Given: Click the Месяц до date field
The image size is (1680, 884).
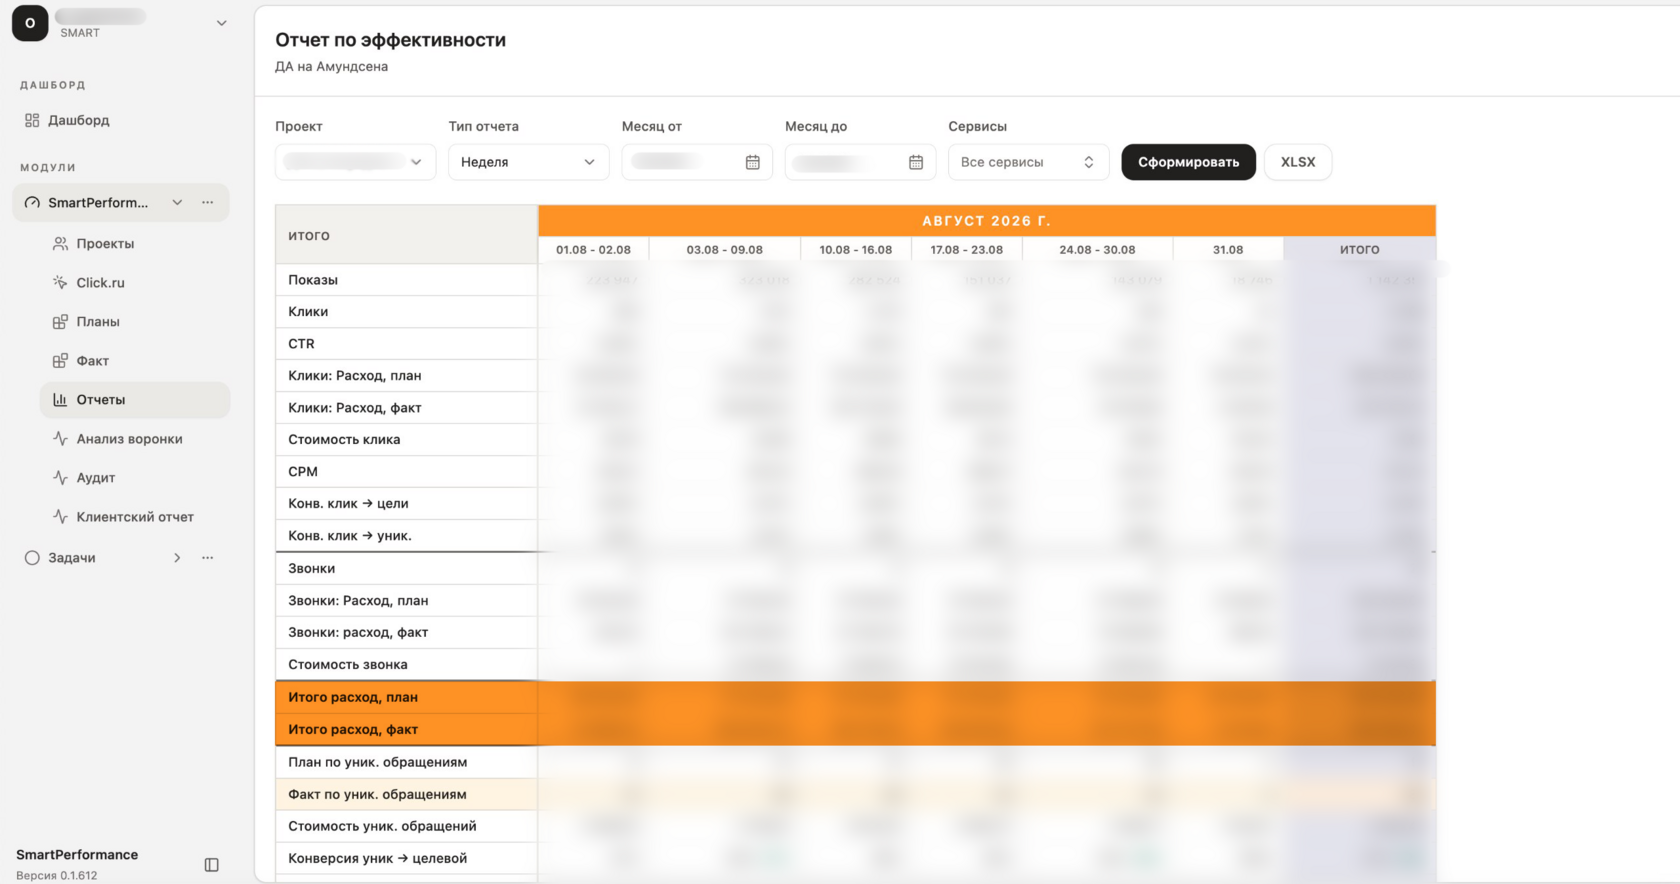Looking at the screenshot, I should tap(860, 162).
